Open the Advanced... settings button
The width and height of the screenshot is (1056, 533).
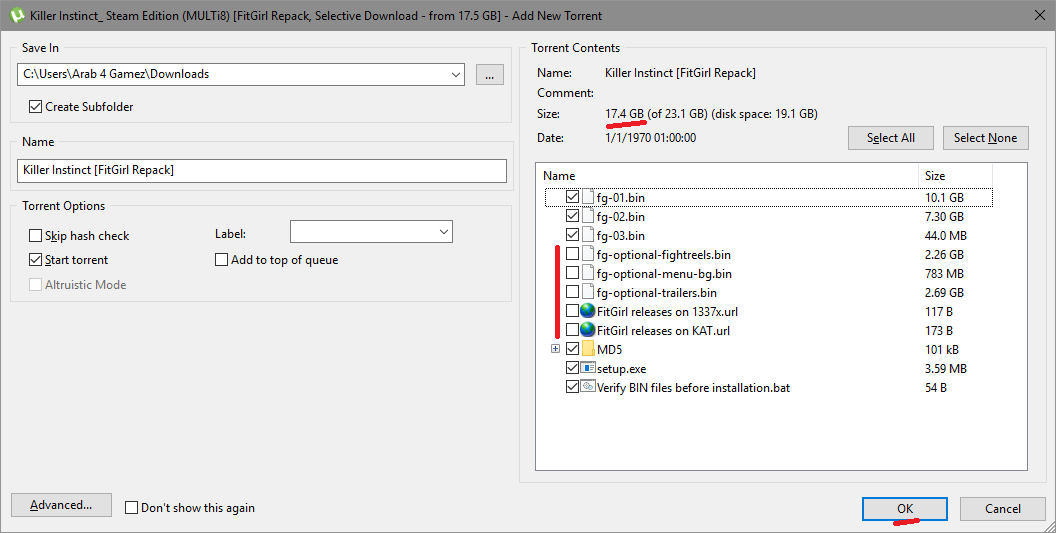pos(61,505)
